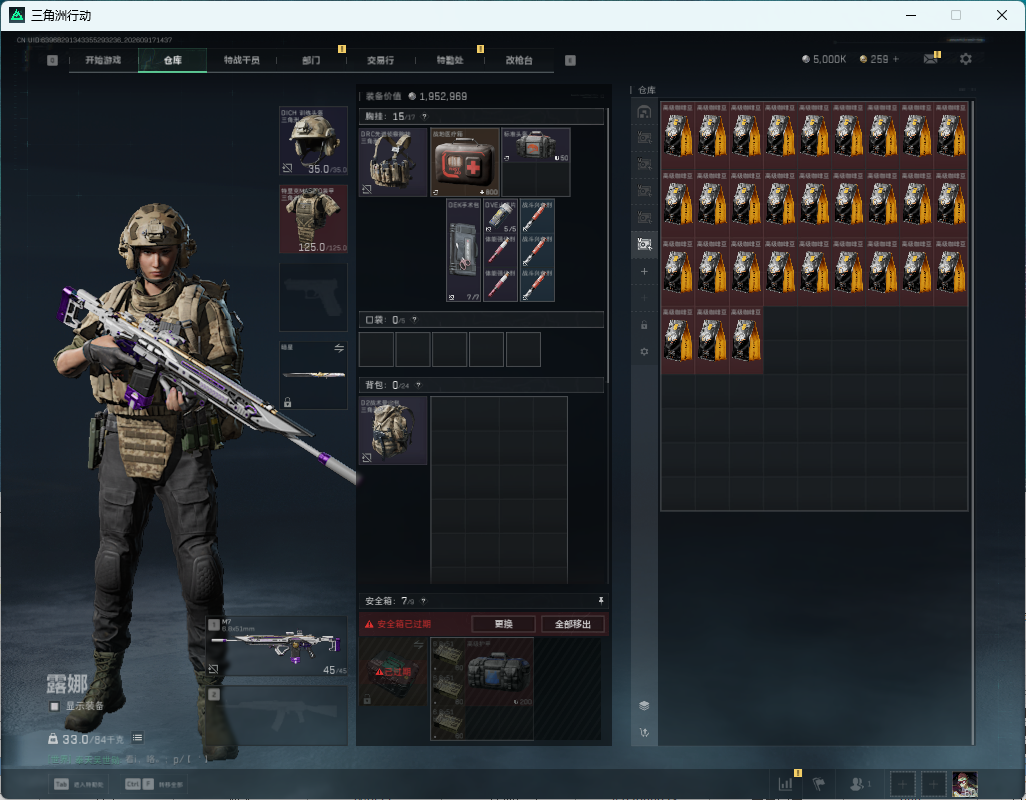Click the plus beside 259 currency
Screen dimensions: 1026x800
(896, 59)
